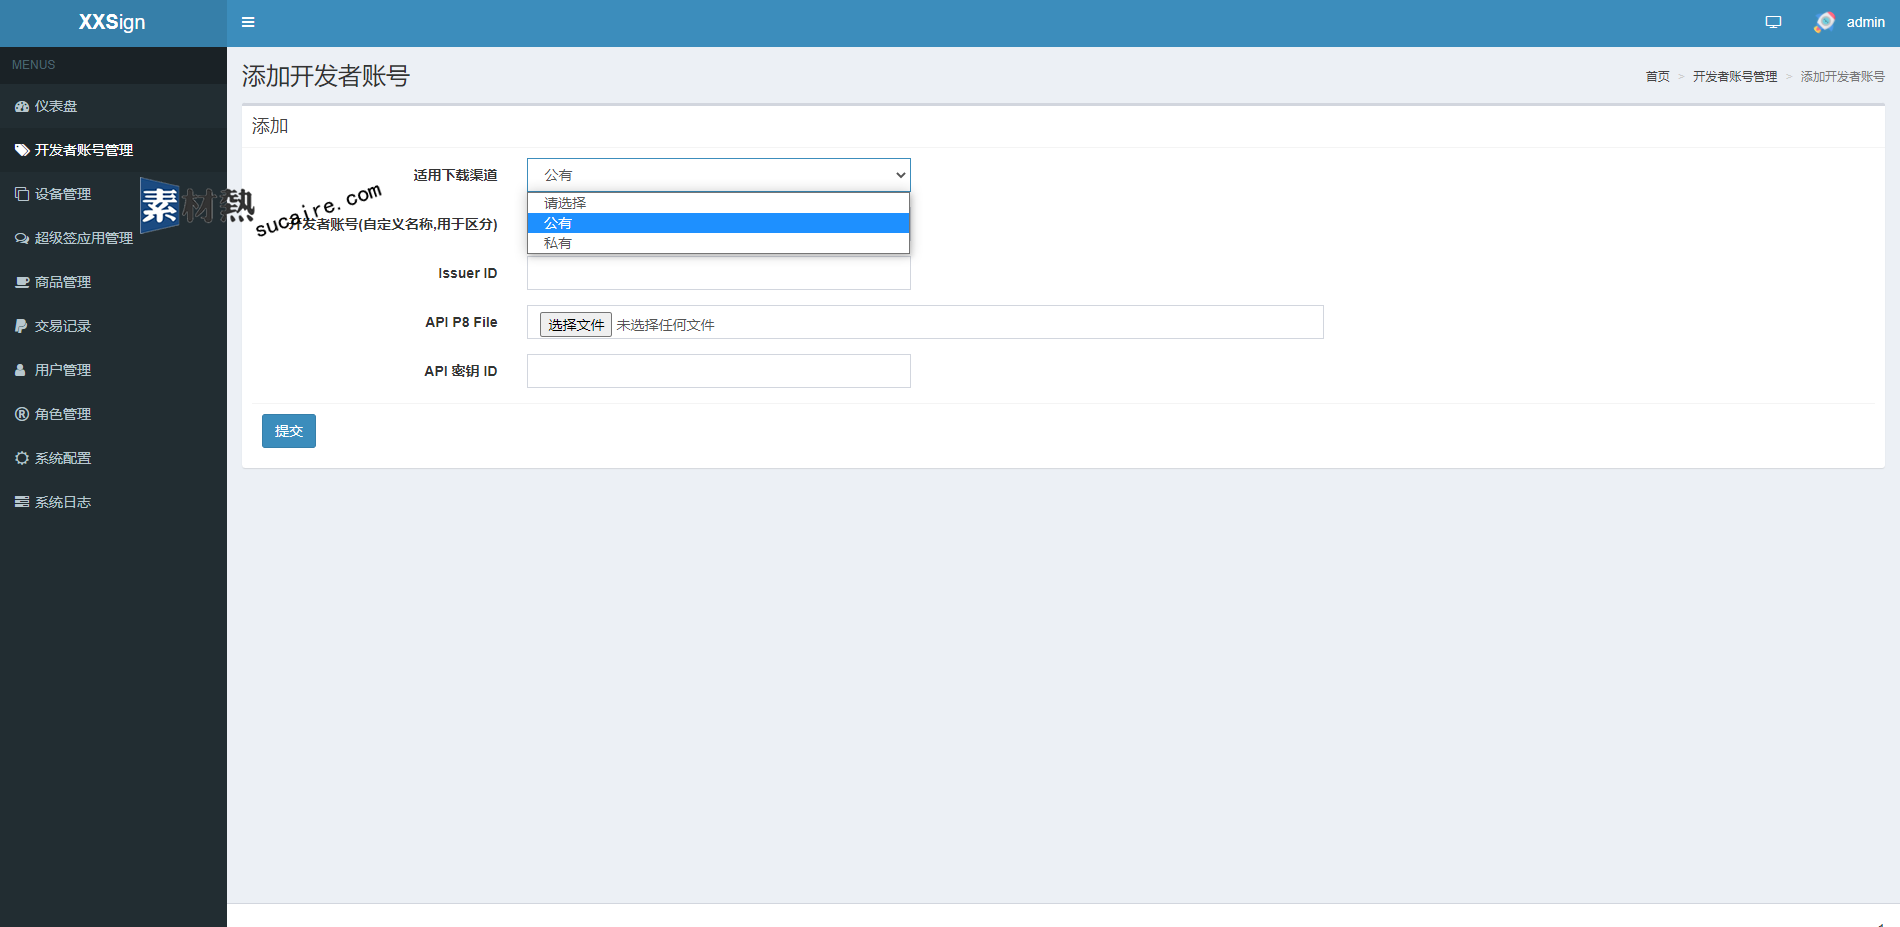This screenshot has height=927, width=1900.
Task: Click 选择文件 button for API P8 File
Action: (576, 325)
